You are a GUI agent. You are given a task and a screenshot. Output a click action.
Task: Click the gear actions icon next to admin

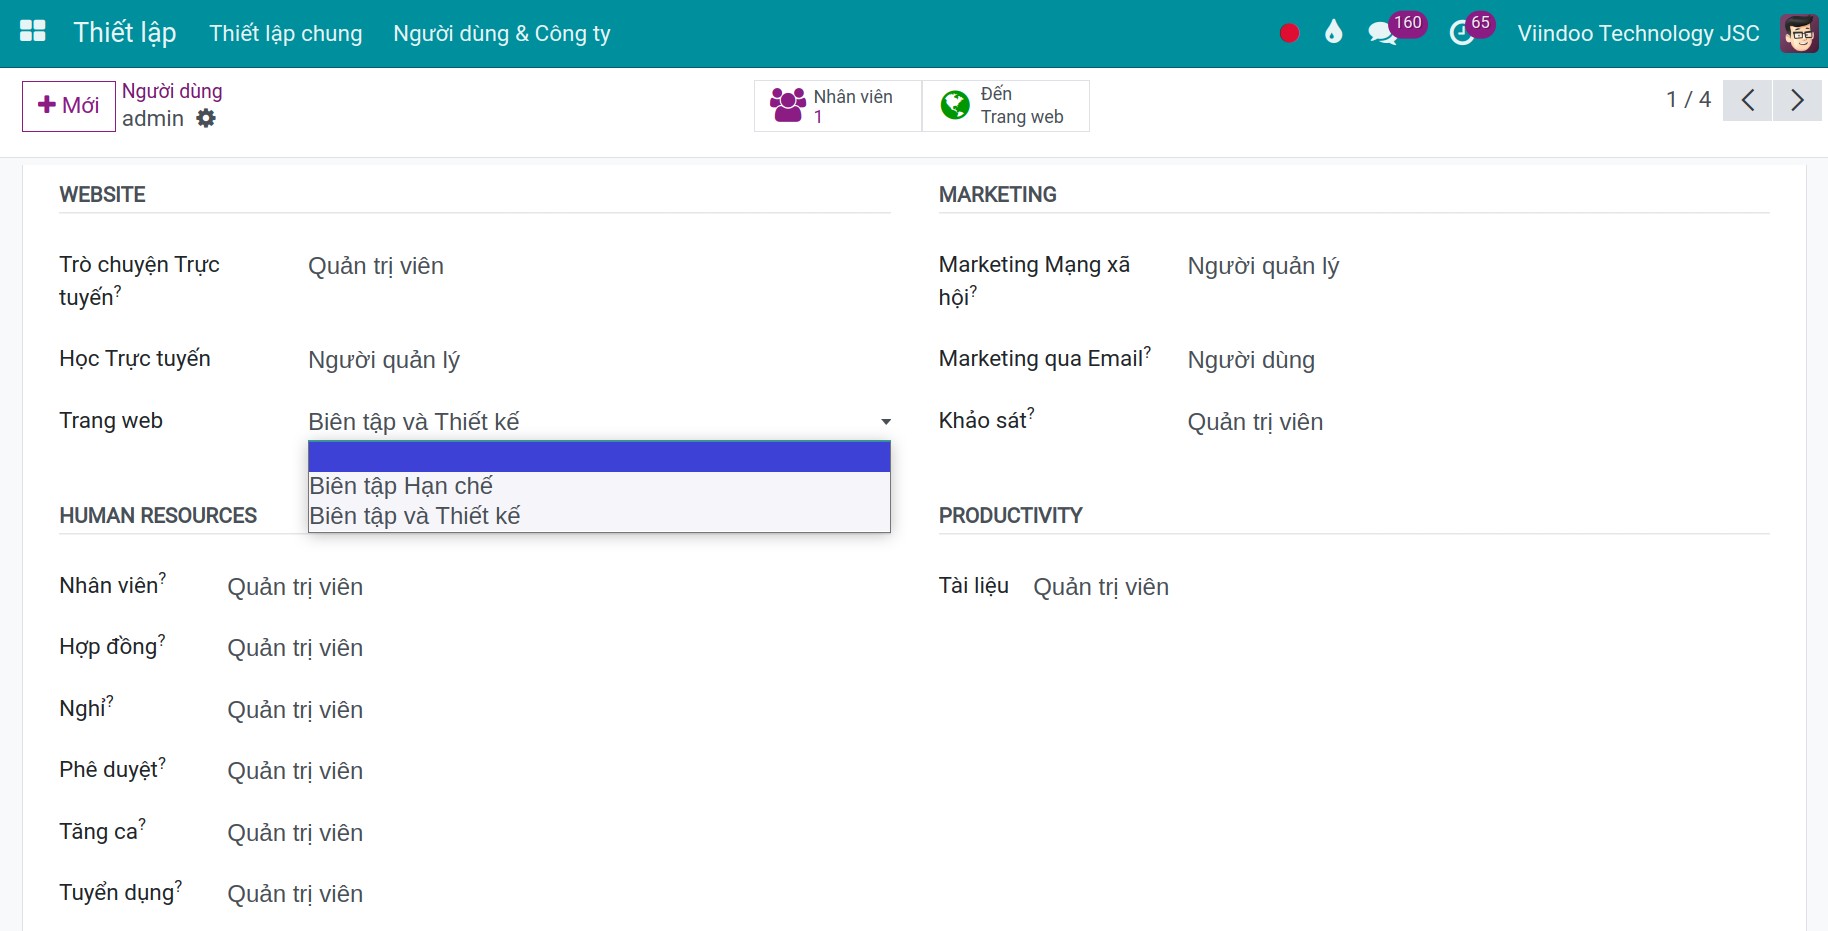tap(206, 118)
